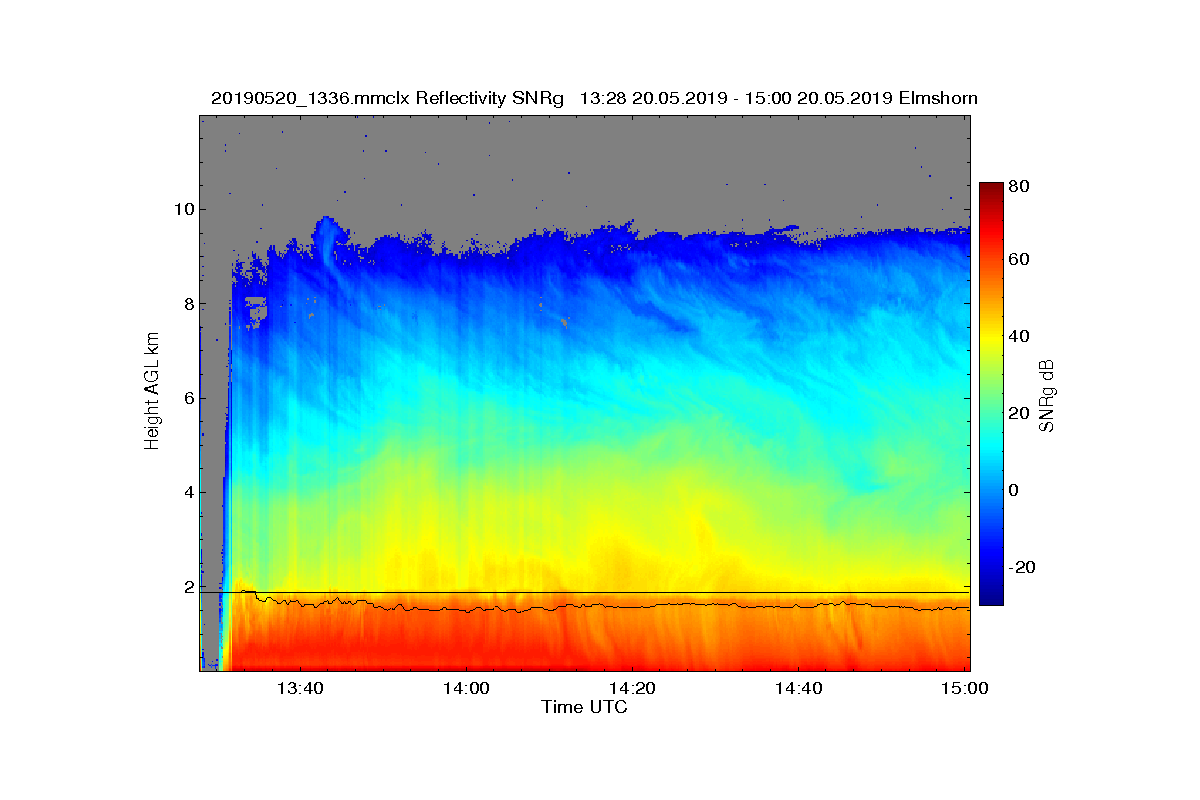Click the height tick label 6

[x=189, y=398]
